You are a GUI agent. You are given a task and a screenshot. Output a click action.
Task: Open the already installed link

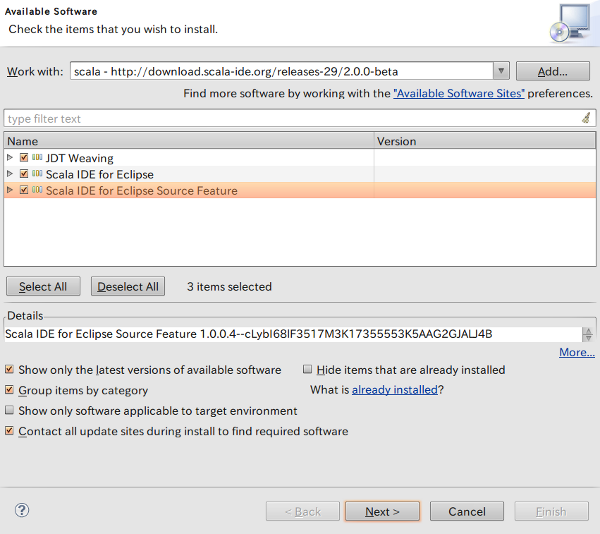pyautogui.click(x=395, y=390)
